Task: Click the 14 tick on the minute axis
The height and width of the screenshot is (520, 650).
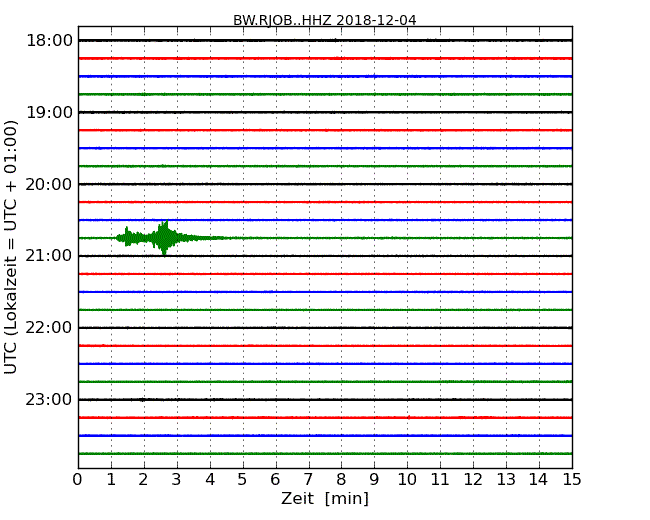Action: 538,479
